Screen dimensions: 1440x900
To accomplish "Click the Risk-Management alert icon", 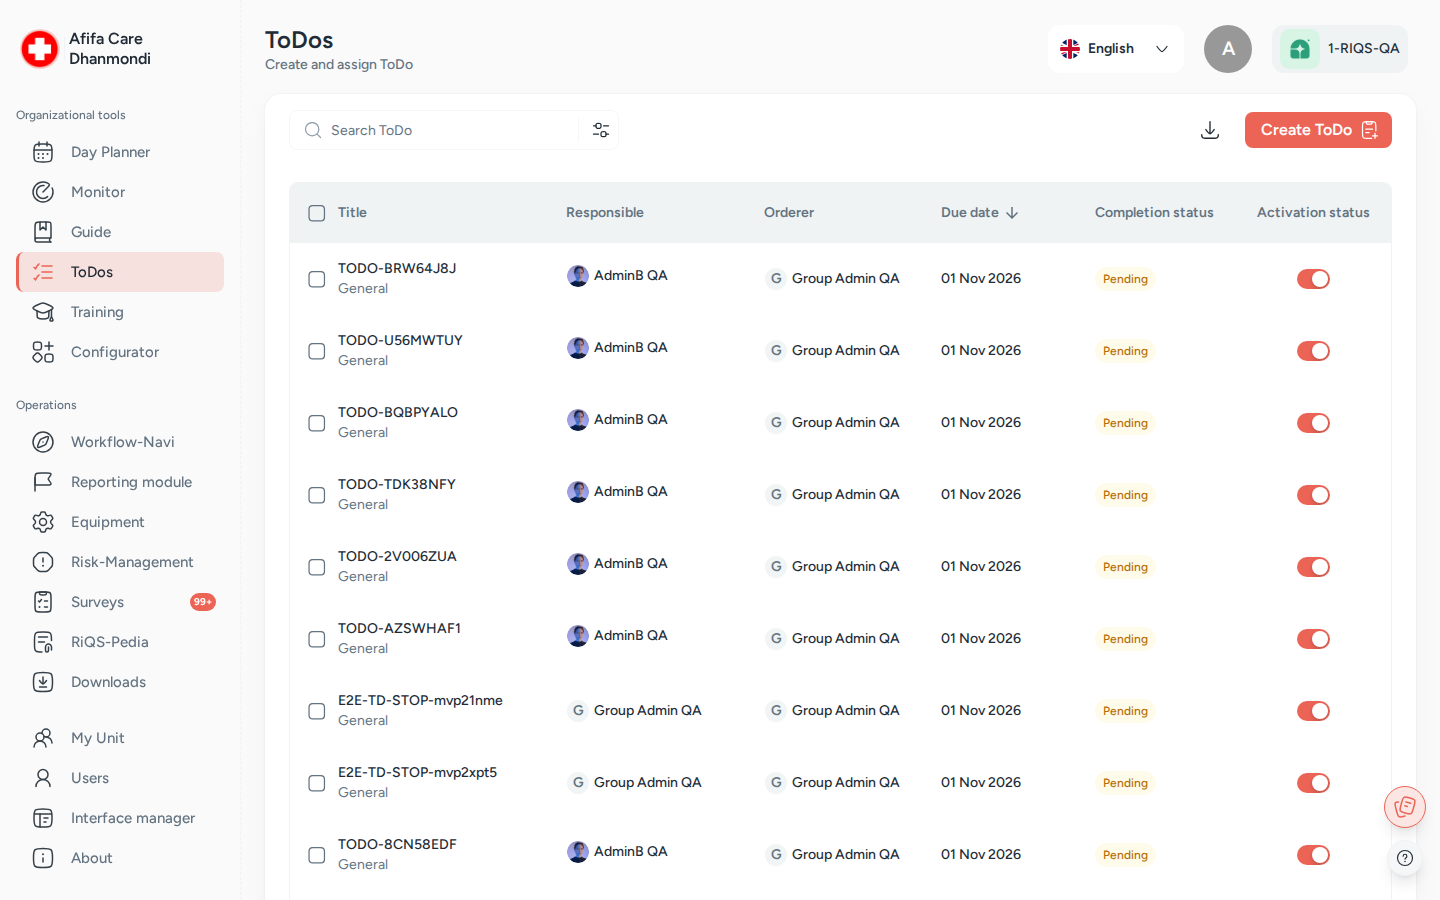I will point(43,562).
